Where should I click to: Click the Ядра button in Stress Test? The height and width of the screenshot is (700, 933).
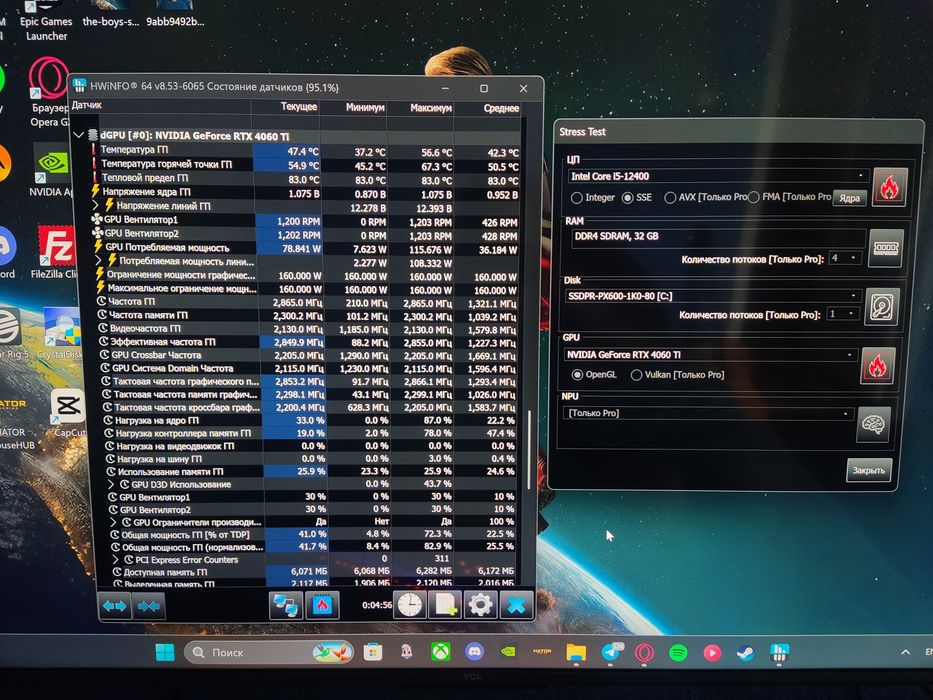click(849, 198)
